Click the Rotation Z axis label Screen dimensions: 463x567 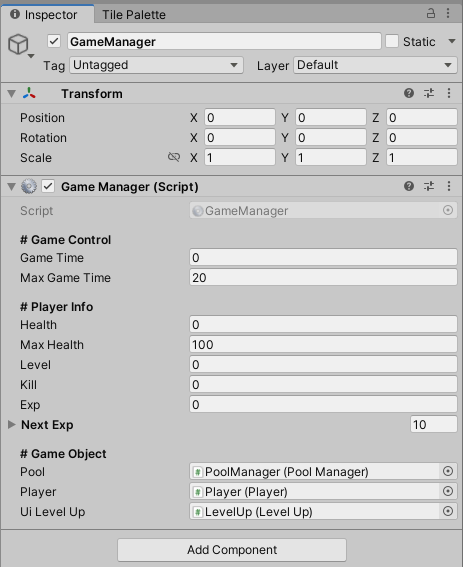[x=376, y=138]
